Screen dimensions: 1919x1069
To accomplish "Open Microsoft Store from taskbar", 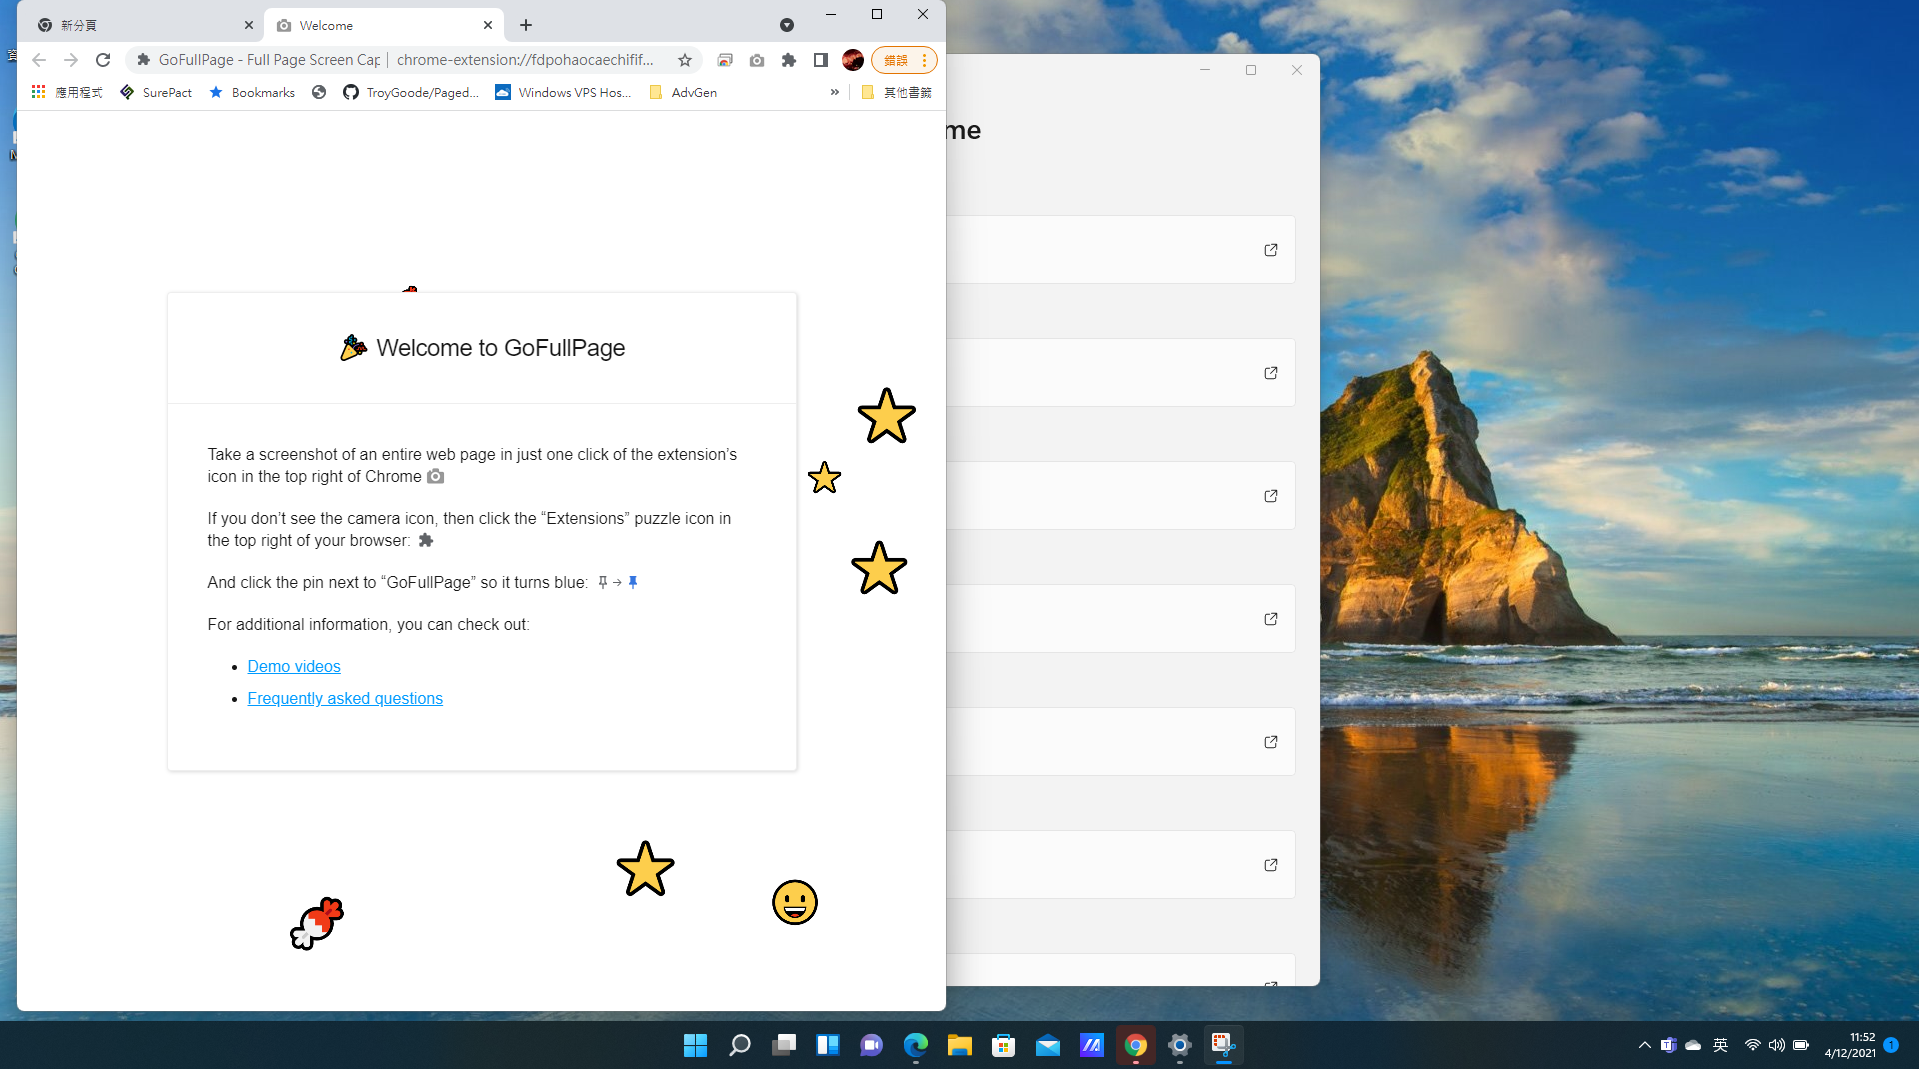I will 1003,1045.
